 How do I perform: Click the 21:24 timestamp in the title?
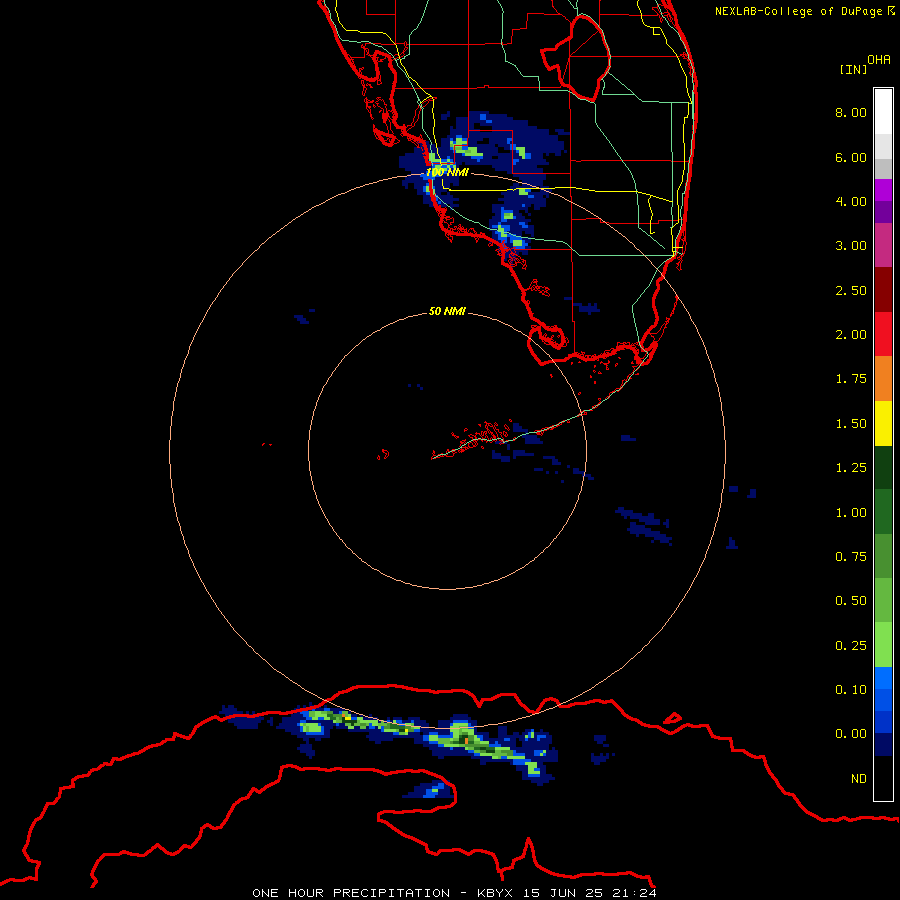[634, 893]
